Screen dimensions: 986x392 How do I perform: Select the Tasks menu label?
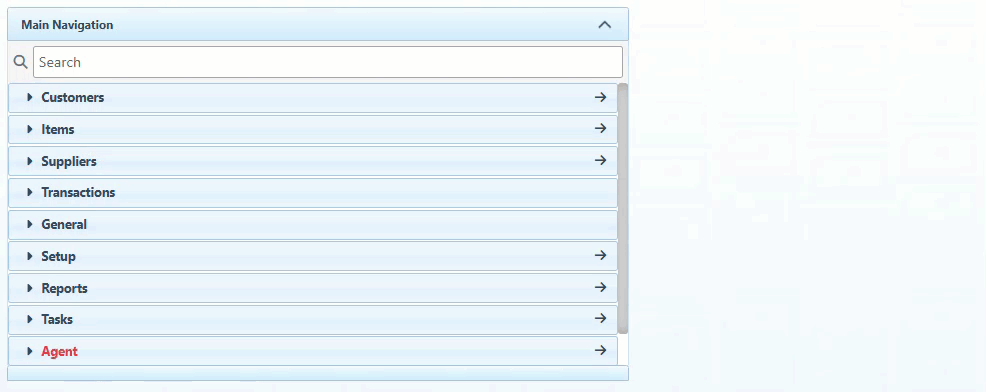coord(57,320)
